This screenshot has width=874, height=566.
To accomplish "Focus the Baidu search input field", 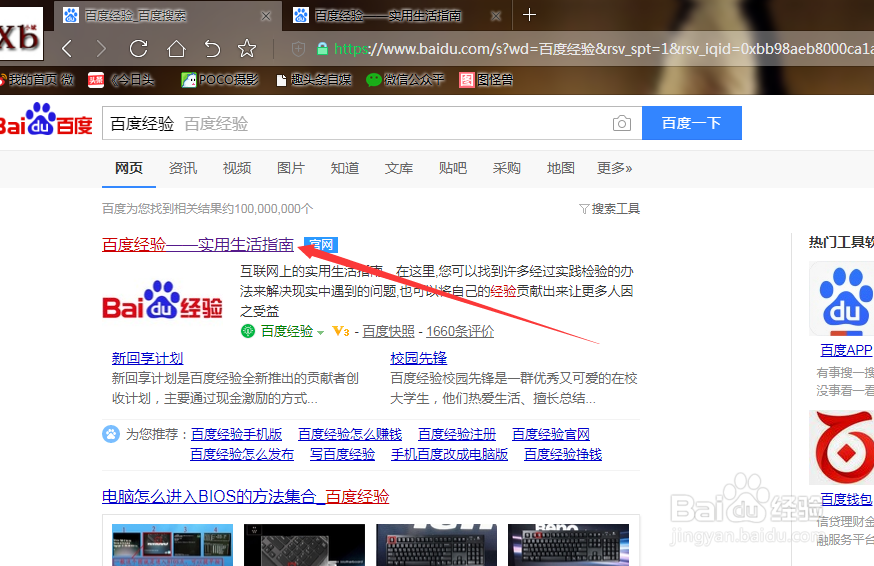I will click(x=357, y=123).
